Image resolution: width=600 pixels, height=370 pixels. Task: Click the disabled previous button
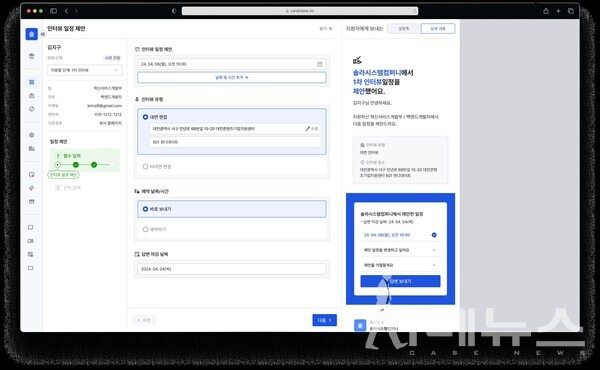click(x=144, y=320)
